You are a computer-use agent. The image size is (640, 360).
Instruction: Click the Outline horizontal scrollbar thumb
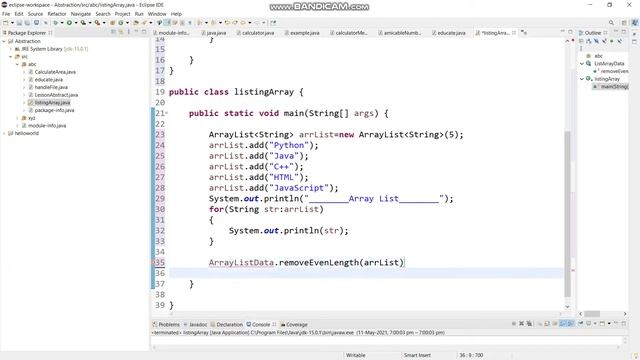click(x=592, y=314)
